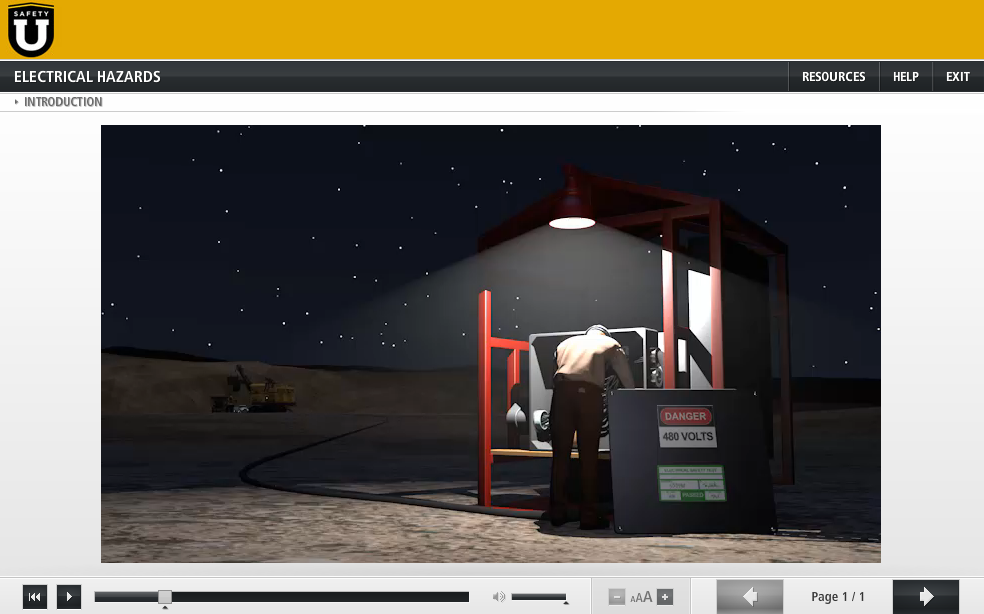Click the INTRODUCTION breadcrumb label
The height and width of the screenshot is (614, 984).
(63, 102)
